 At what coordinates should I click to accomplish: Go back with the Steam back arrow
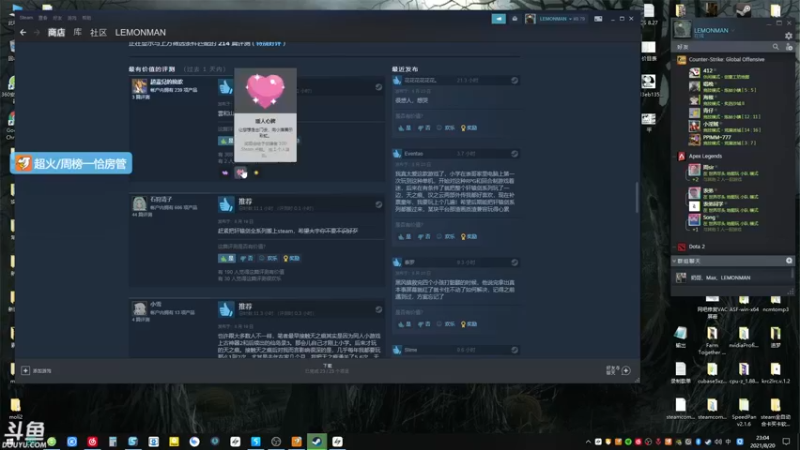pyautogui.click(x=23, y=32)
